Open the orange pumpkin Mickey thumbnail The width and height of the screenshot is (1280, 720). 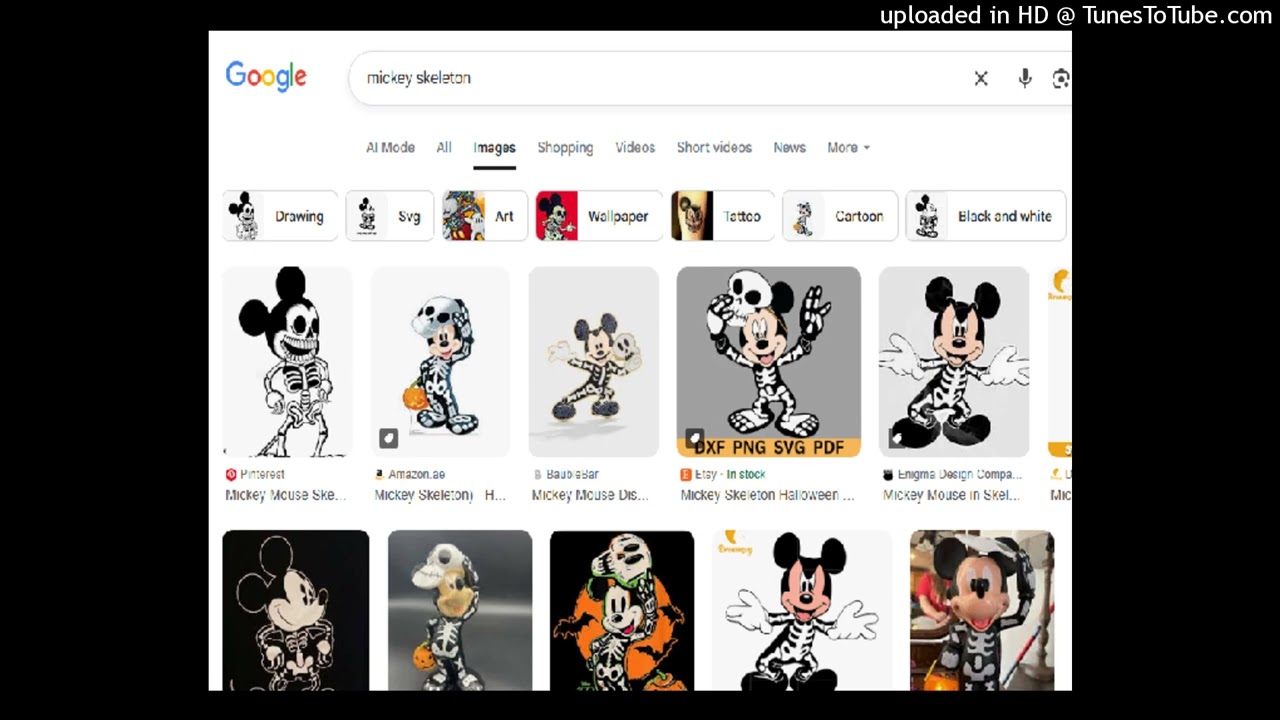[622, 610]
